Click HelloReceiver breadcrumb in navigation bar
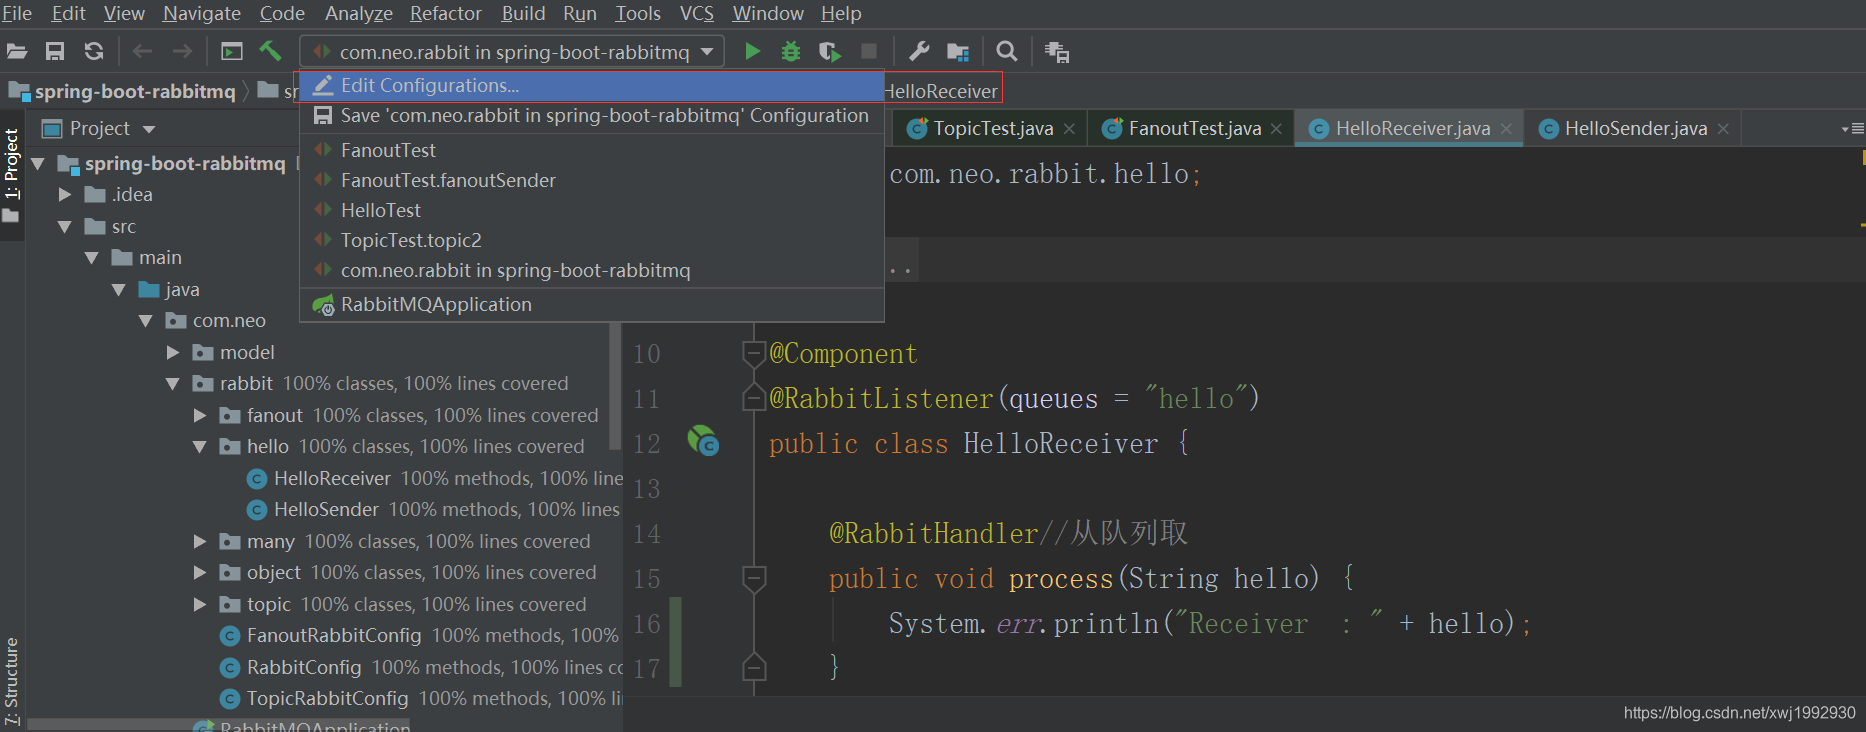Image resolution: width=1866 pixels, height=732 pixels. point(941,91)
